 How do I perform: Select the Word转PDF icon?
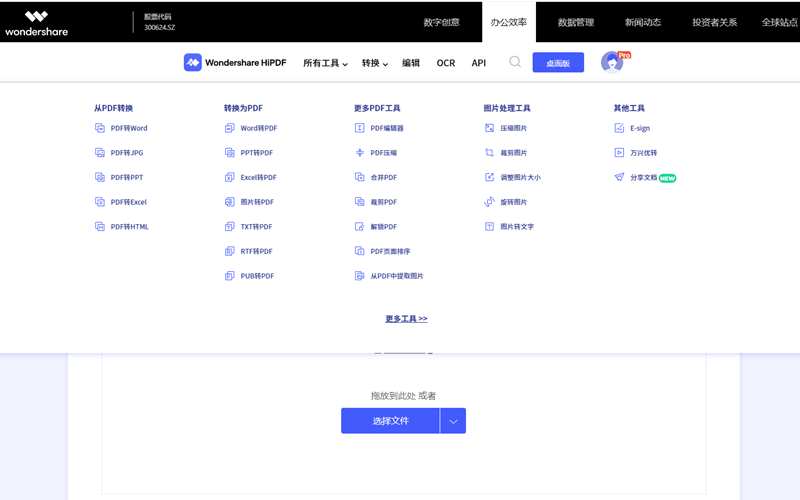pyautogui.click(x=230, y=128)
